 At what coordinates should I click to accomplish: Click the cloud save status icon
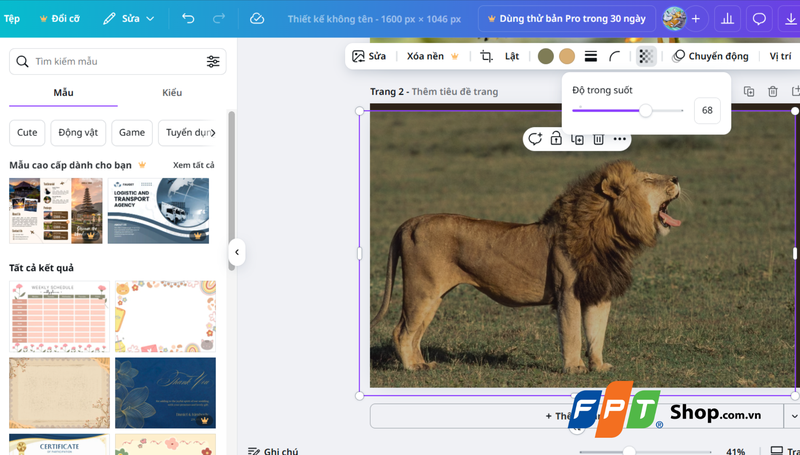pyautogui.click(x=257, y=19)
